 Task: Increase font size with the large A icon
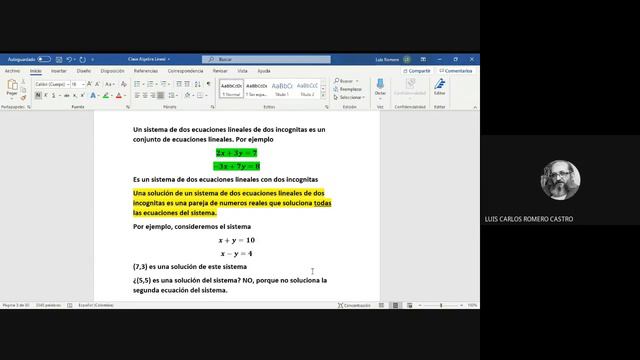[89, 84]
